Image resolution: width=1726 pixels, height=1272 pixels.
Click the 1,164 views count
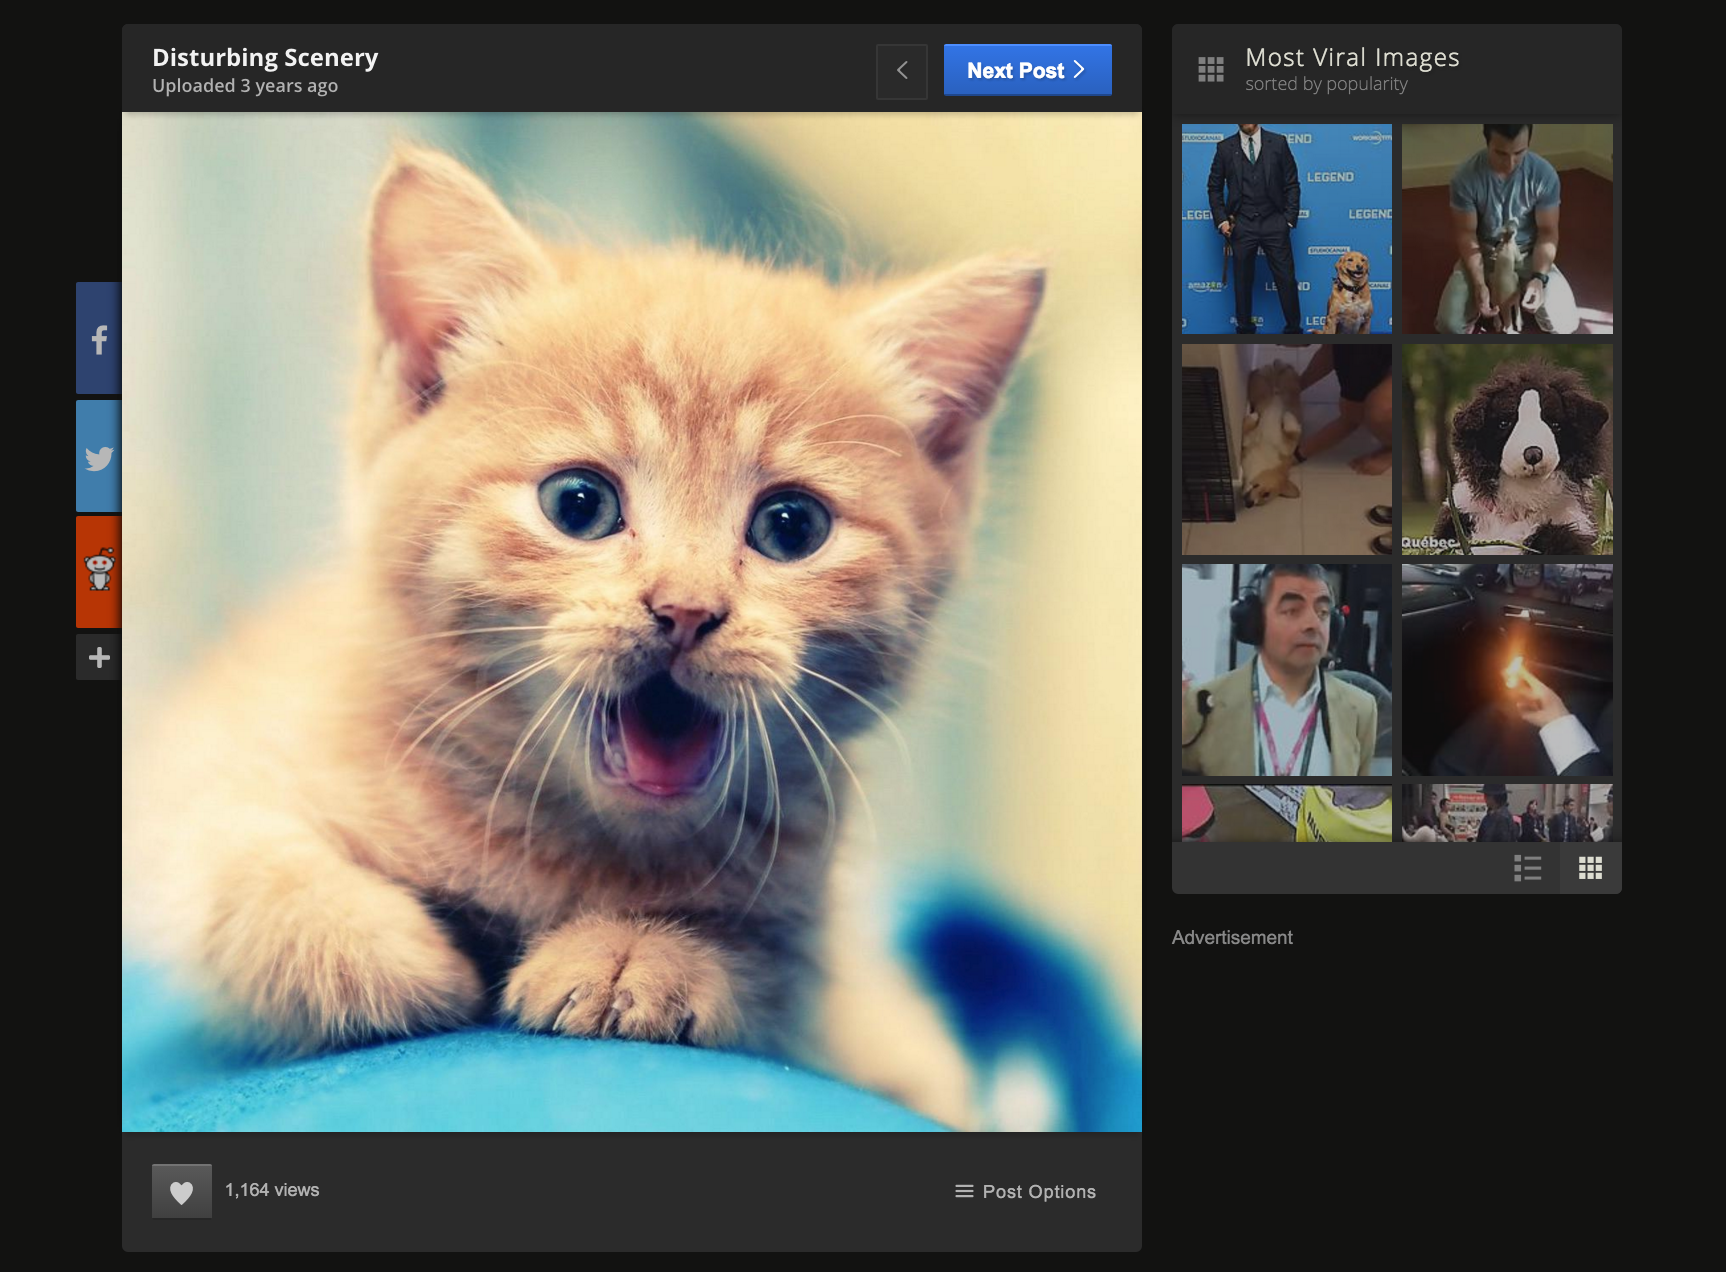(272, 1190)
